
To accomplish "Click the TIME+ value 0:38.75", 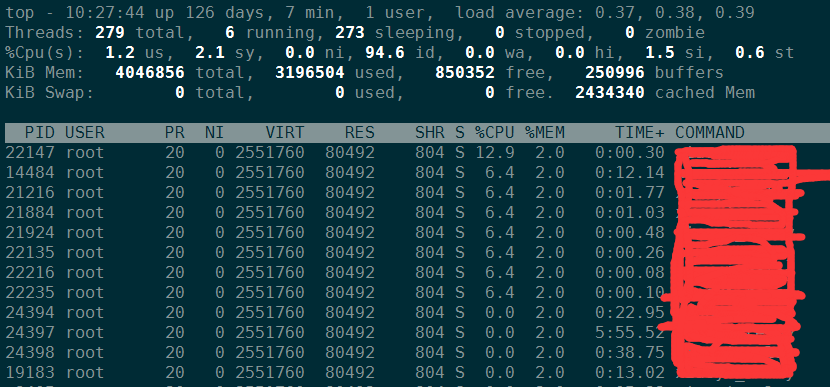I will pos(629,353).
